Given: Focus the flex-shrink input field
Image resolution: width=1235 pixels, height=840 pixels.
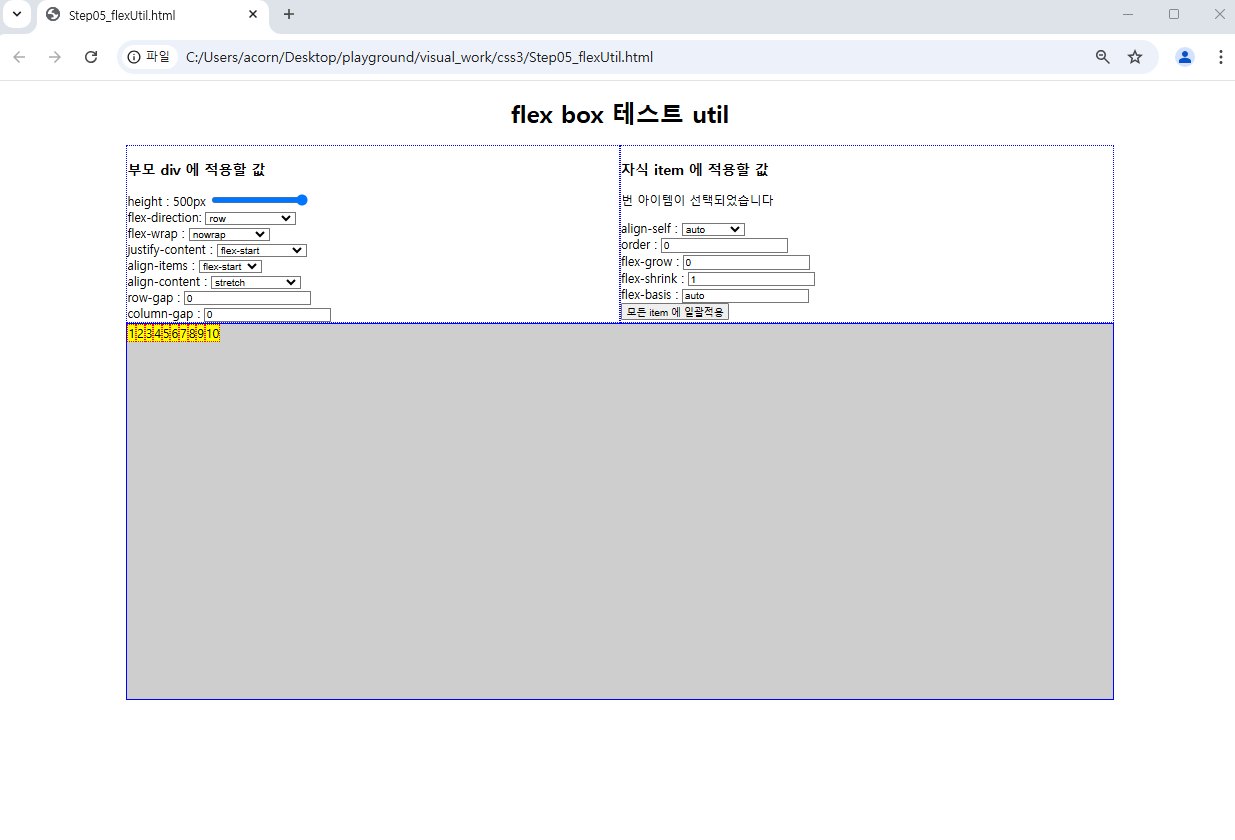Looking at the screenshot, I should coord(751,279).
